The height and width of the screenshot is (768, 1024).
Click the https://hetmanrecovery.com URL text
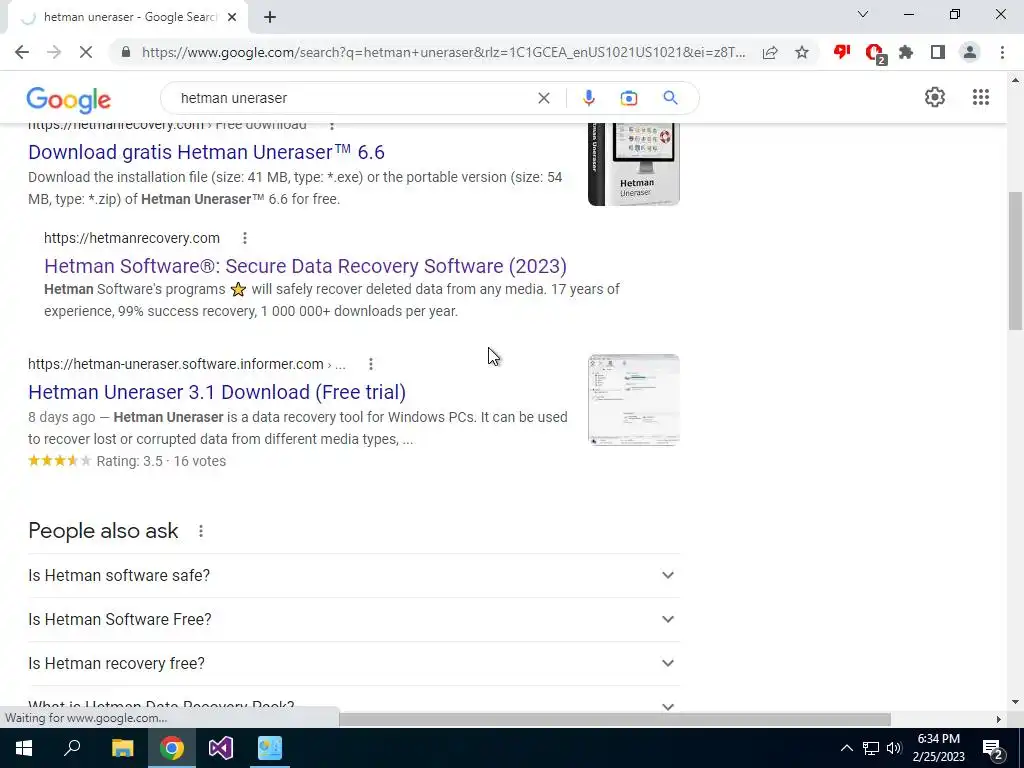tap(132, 238)
